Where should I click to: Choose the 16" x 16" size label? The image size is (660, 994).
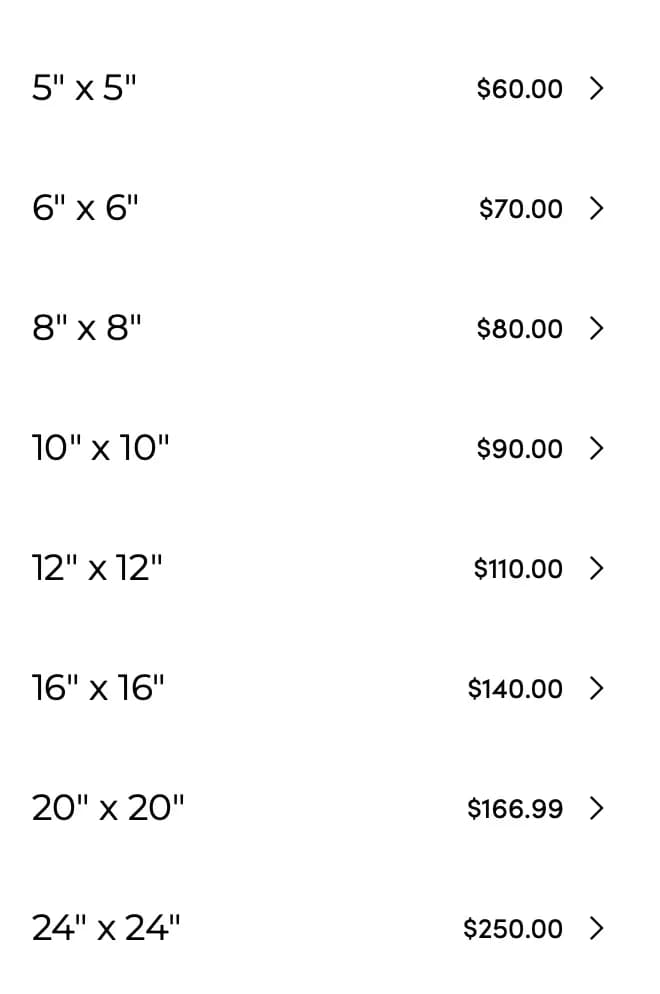[98, 687]
